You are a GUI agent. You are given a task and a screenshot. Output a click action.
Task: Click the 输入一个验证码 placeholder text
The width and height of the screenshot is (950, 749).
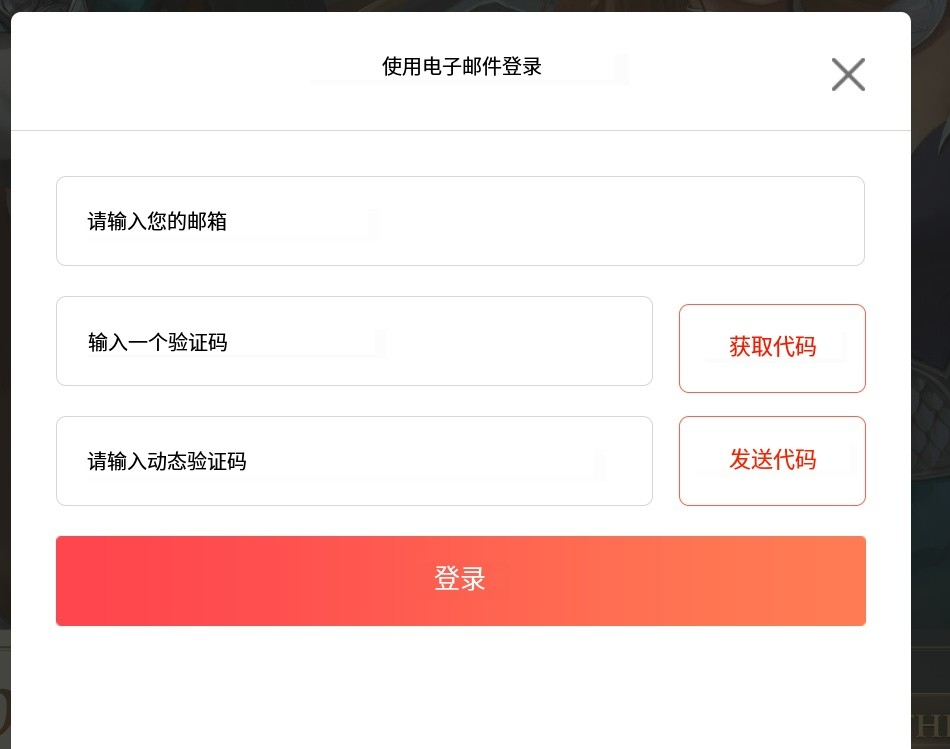tap(158, 342)
